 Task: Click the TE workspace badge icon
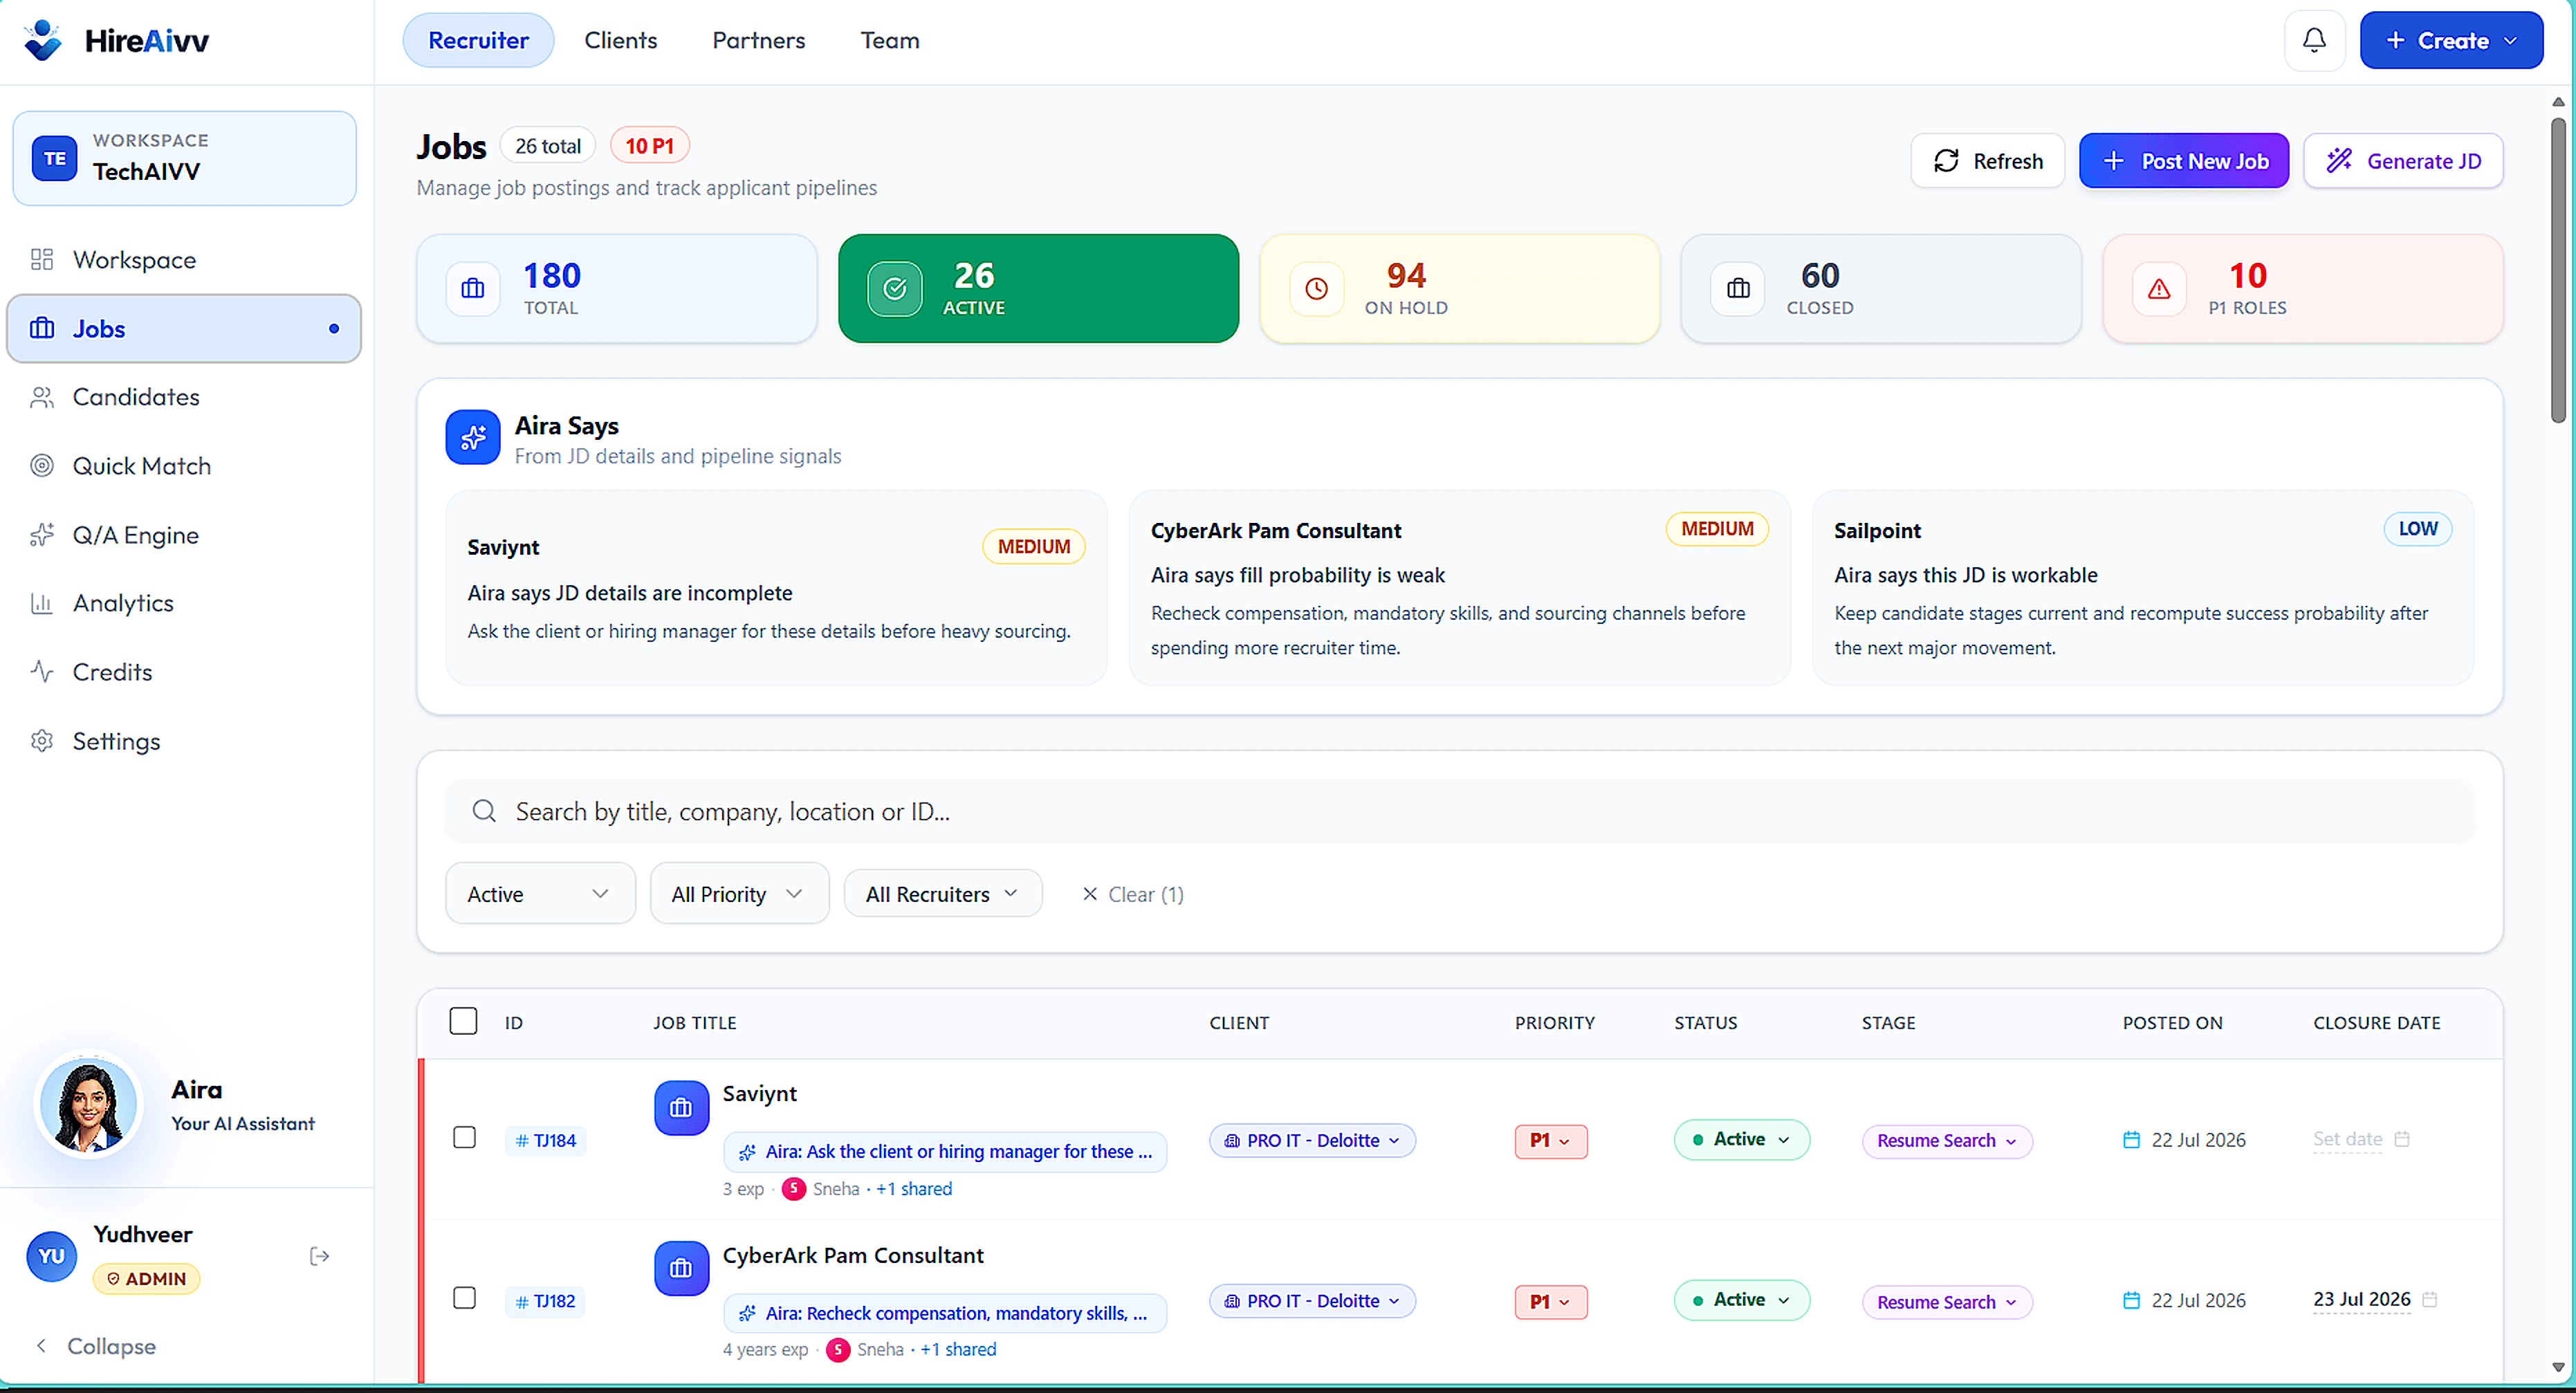point(55,158)
